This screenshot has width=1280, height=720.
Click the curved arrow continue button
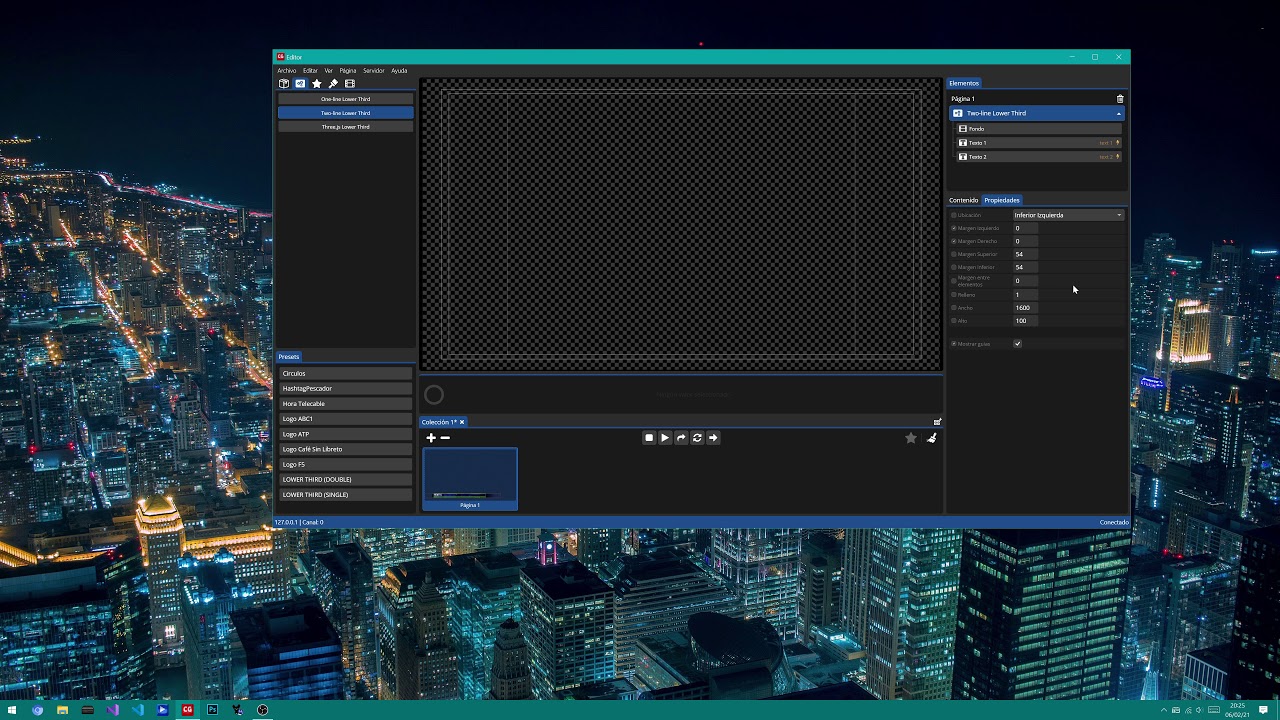click(x=681, y=438)
